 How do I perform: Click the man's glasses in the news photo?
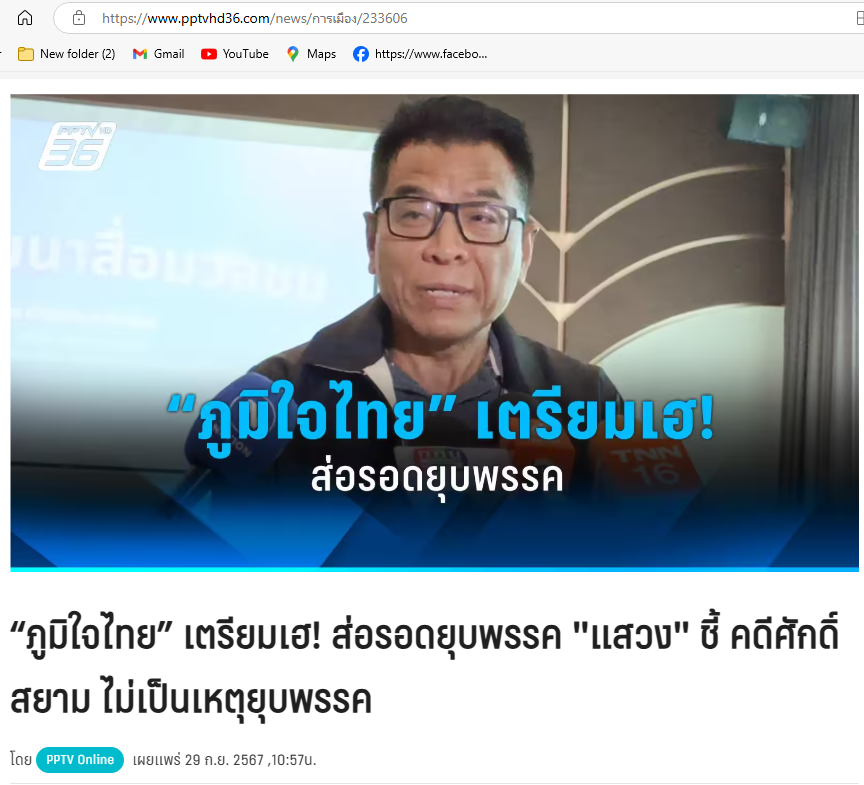[449, 219]
